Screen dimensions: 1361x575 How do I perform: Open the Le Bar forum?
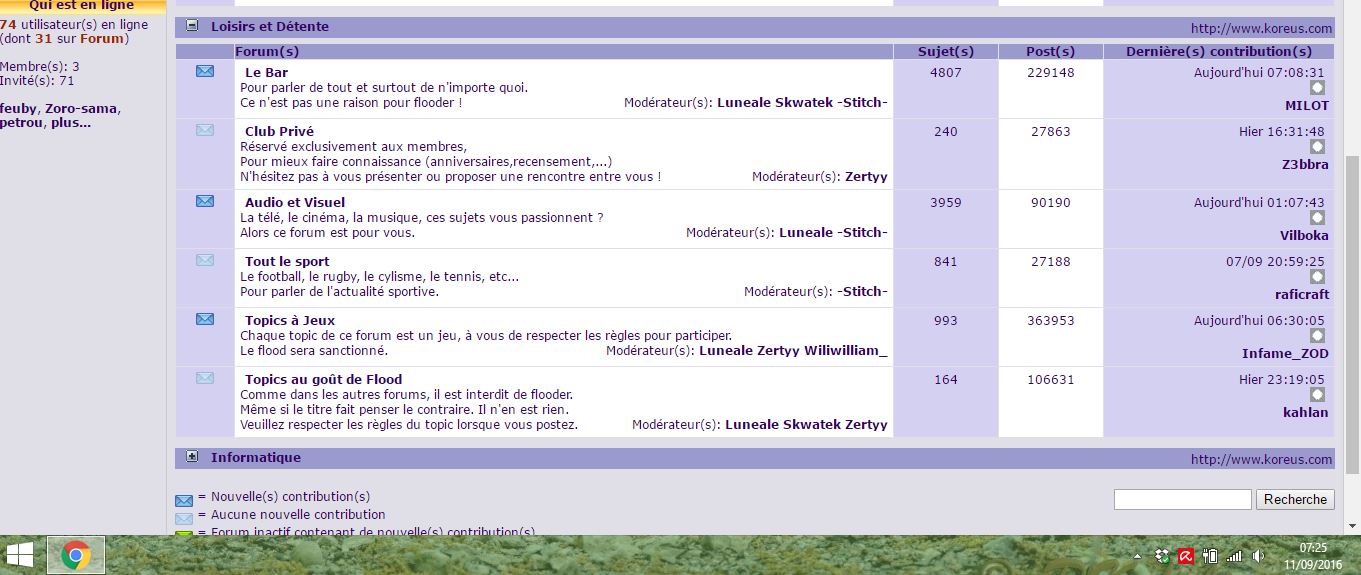266,72
